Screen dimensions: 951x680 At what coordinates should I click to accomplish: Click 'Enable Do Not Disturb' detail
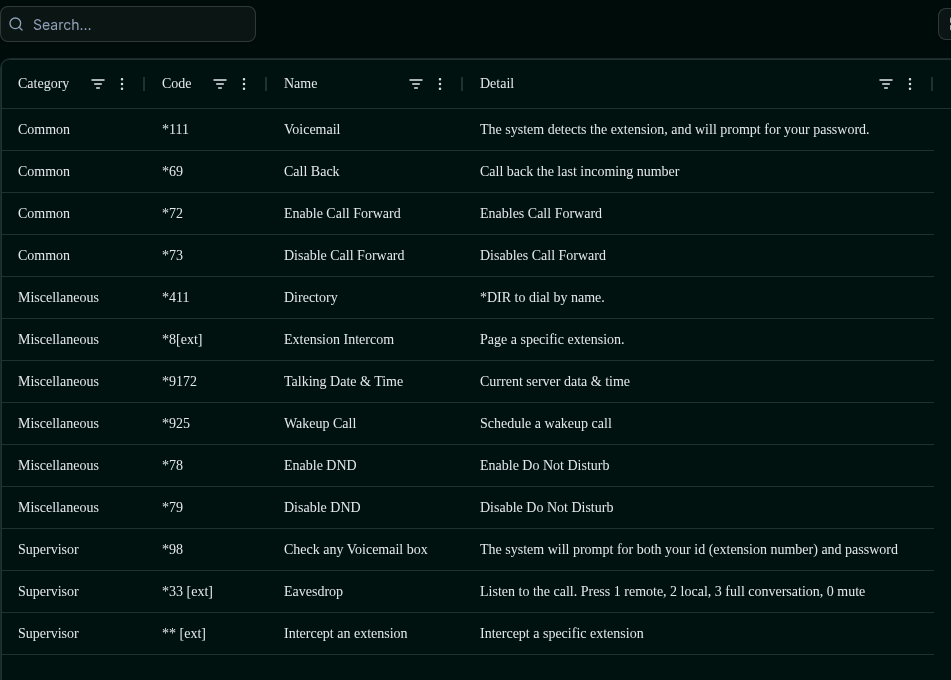[545, 465]
